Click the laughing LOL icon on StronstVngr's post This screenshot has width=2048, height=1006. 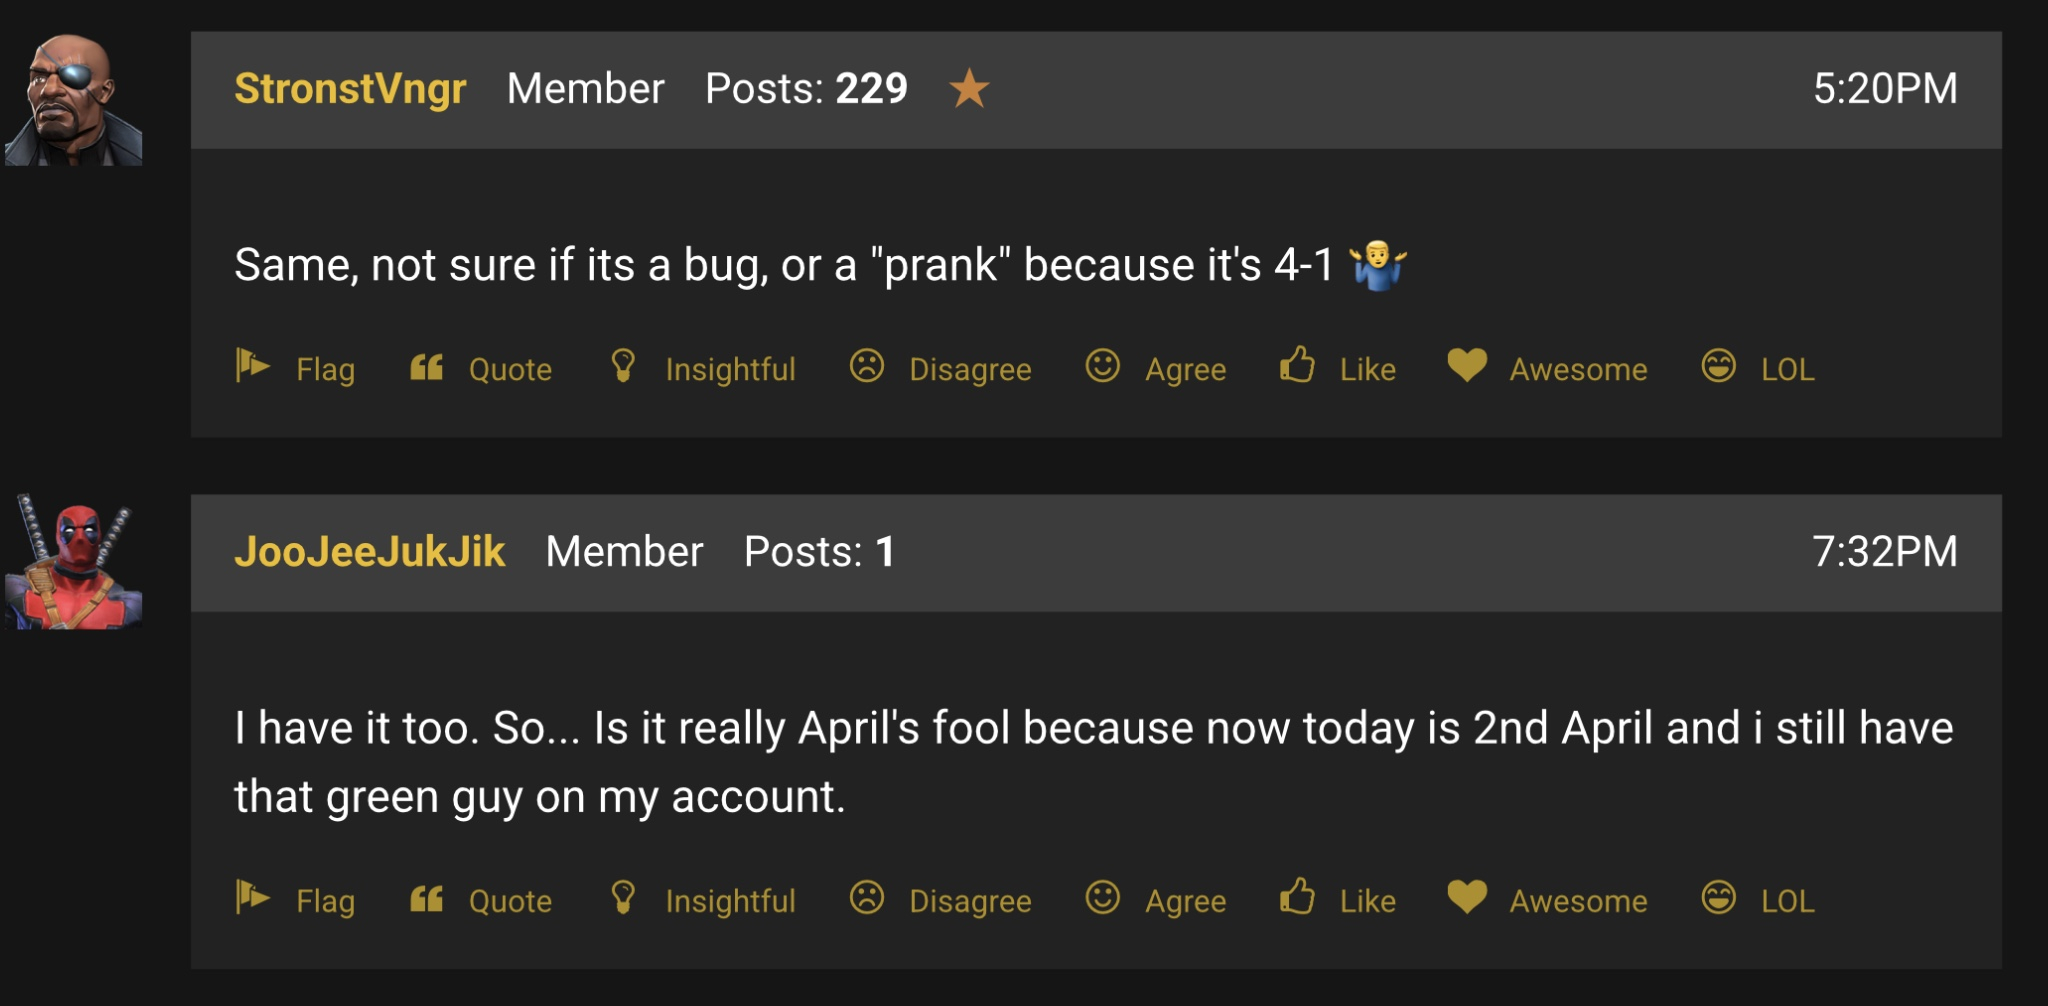click(x=1719, y=366)
